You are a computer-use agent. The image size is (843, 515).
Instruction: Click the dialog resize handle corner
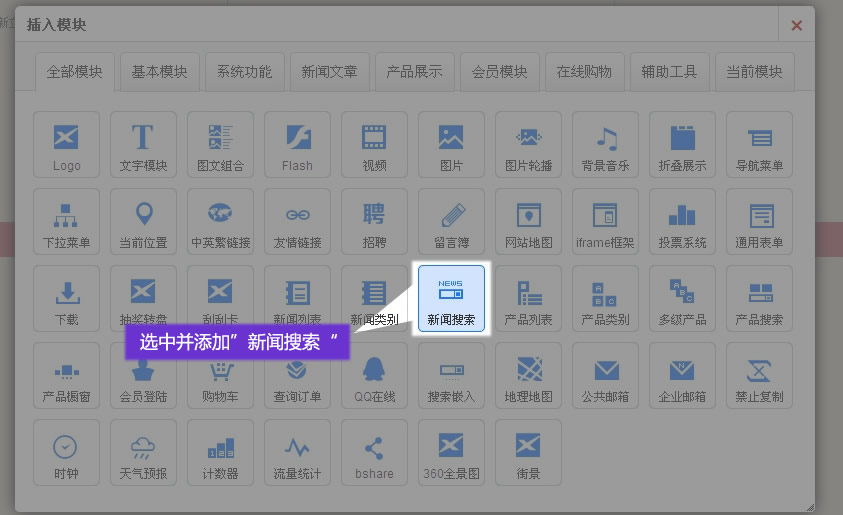point(809,506)
